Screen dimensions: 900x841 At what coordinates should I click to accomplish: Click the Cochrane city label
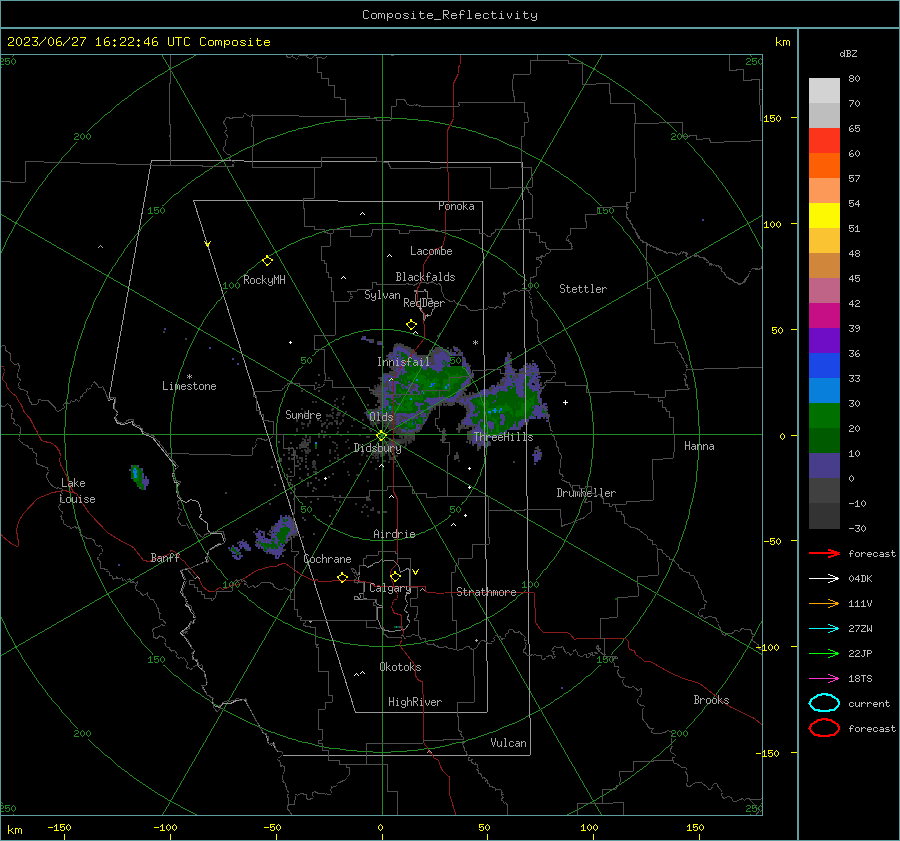pos(327,559)
